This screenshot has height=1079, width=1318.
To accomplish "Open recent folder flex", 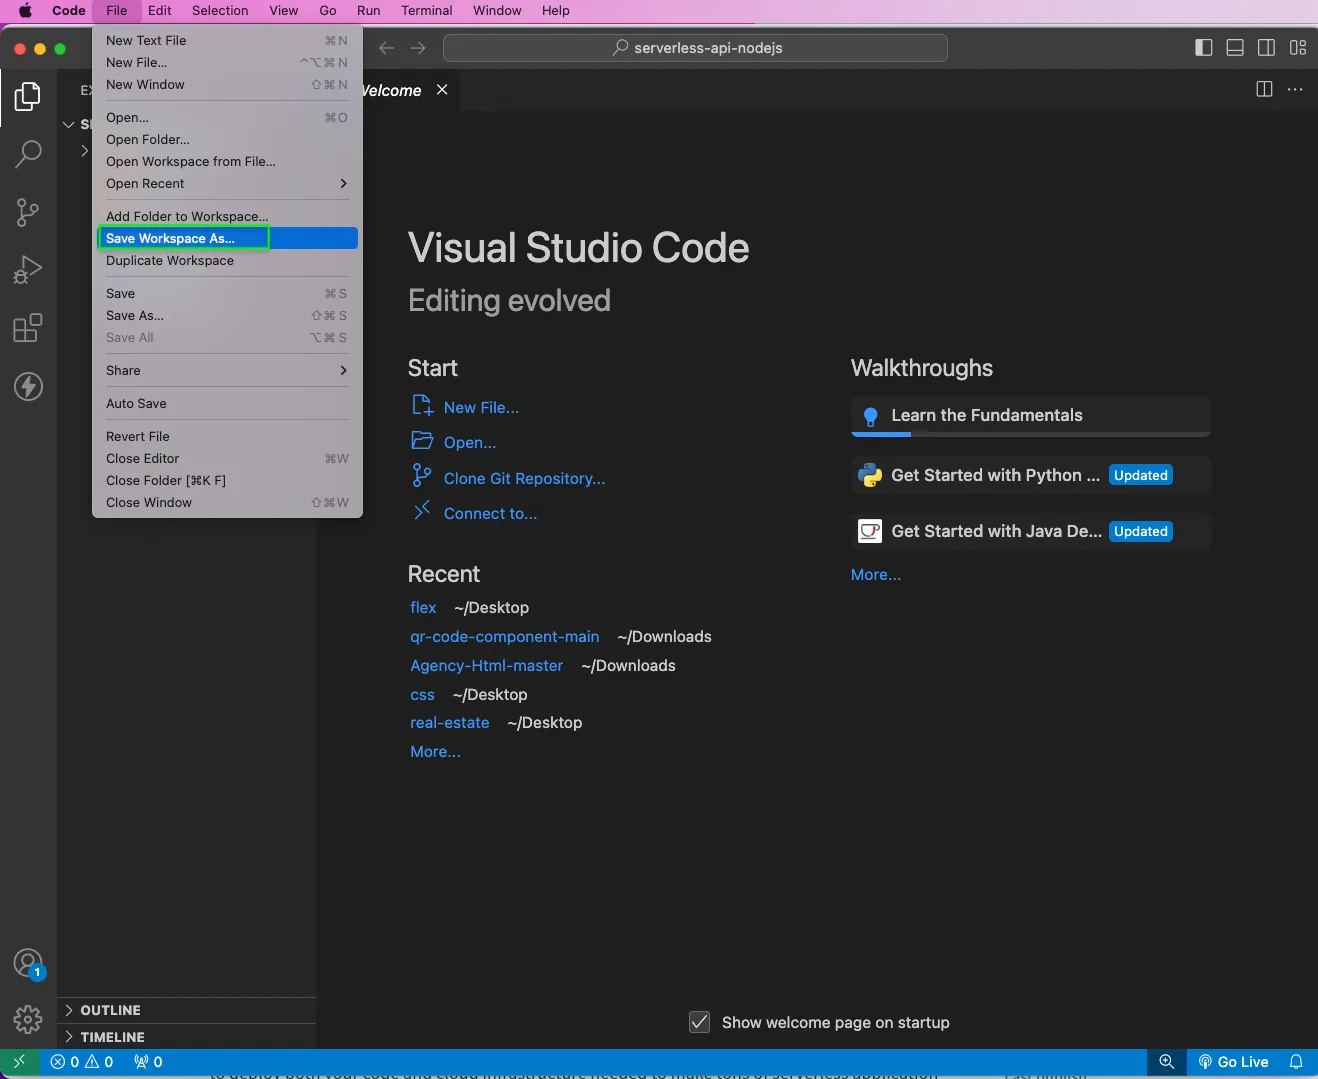I will (x=423, y=608).
